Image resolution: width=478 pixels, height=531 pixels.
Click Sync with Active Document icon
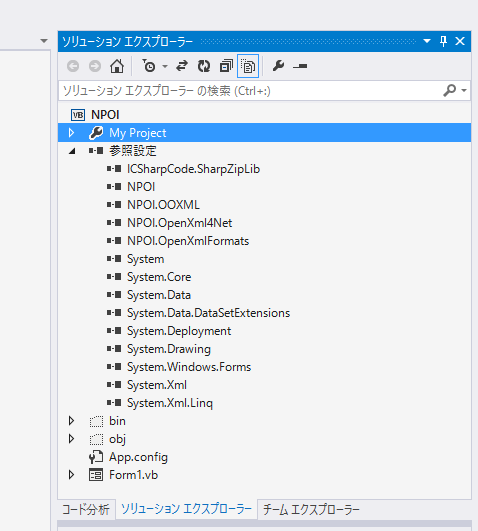[182, 66]
